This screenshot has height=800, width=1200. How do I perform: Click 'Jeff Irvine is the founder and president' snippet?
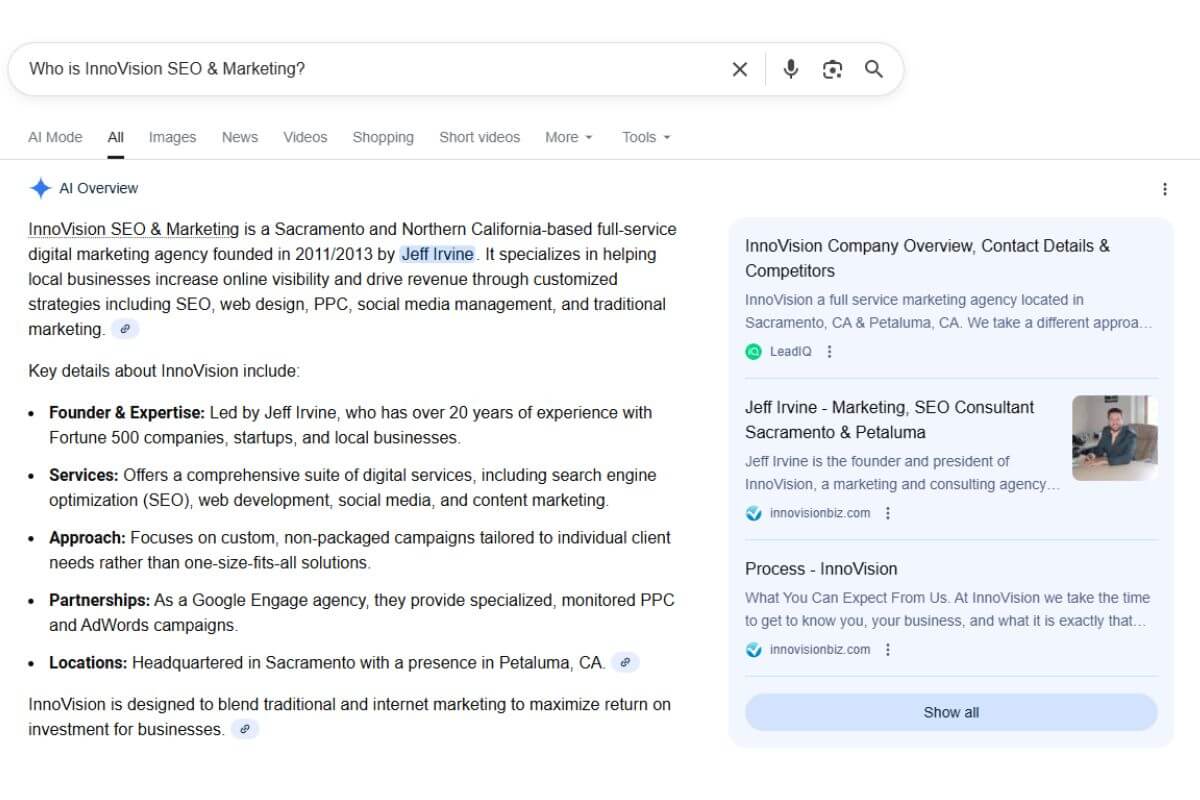(902, 473)
